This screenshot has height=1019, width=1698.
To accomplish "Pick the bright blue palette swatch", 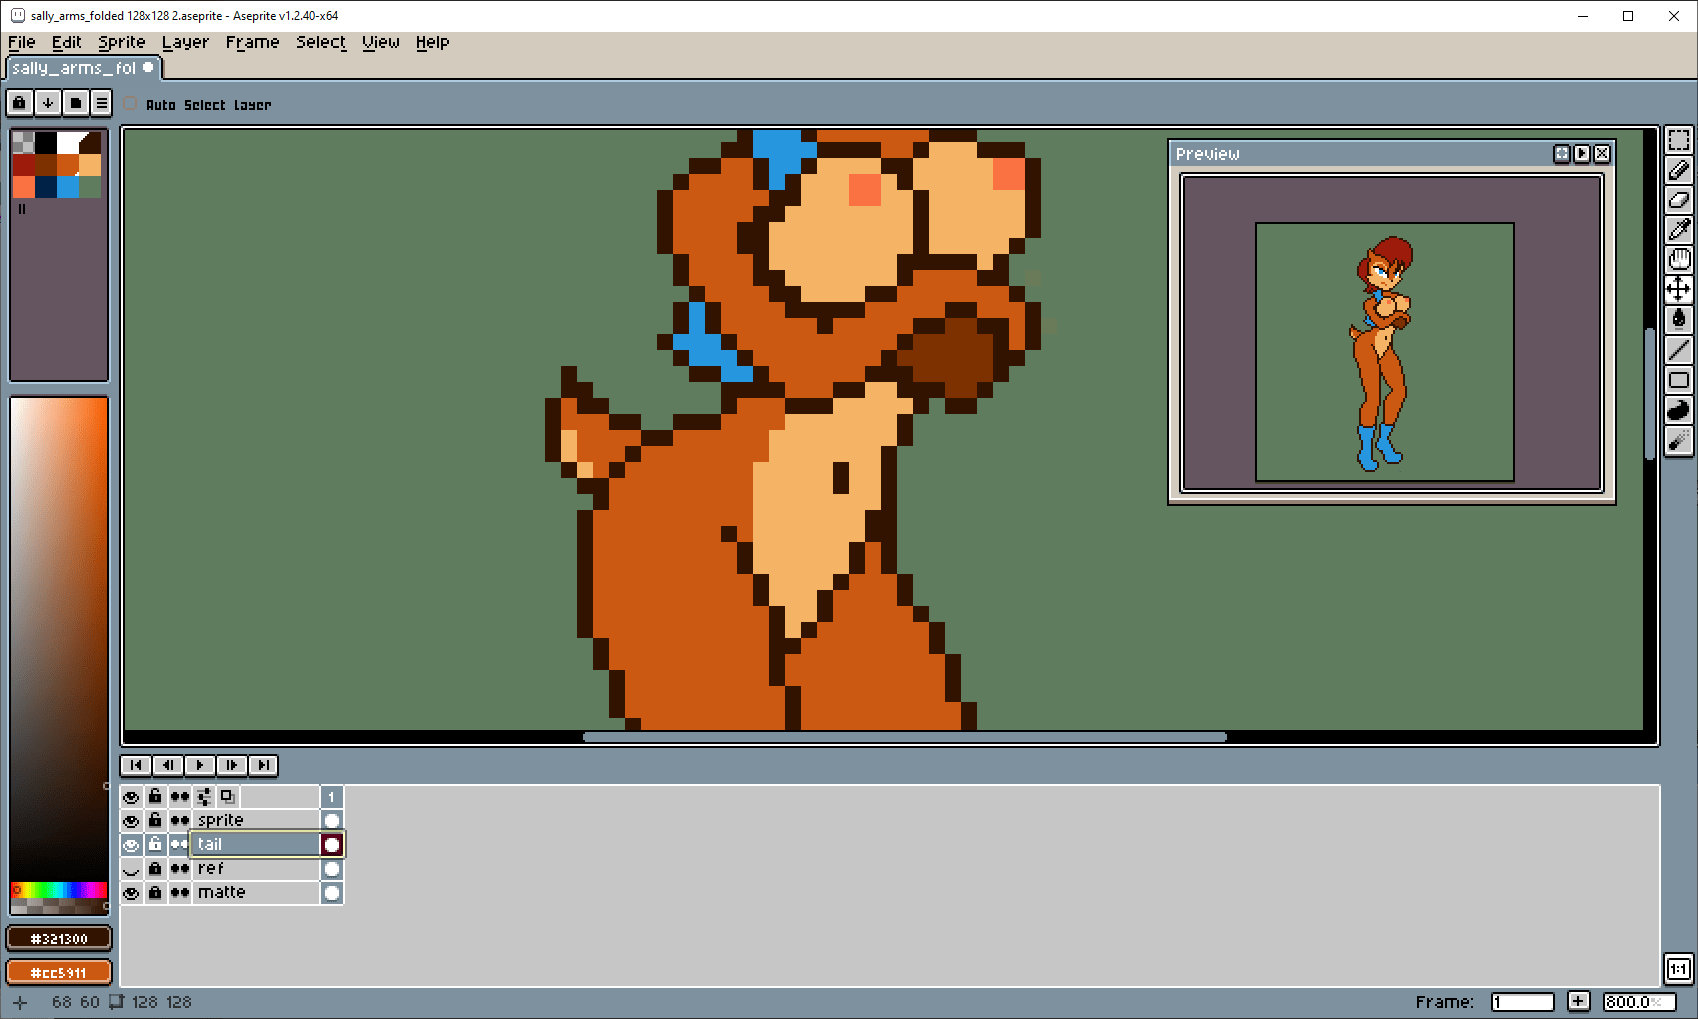I will [68, 187].
